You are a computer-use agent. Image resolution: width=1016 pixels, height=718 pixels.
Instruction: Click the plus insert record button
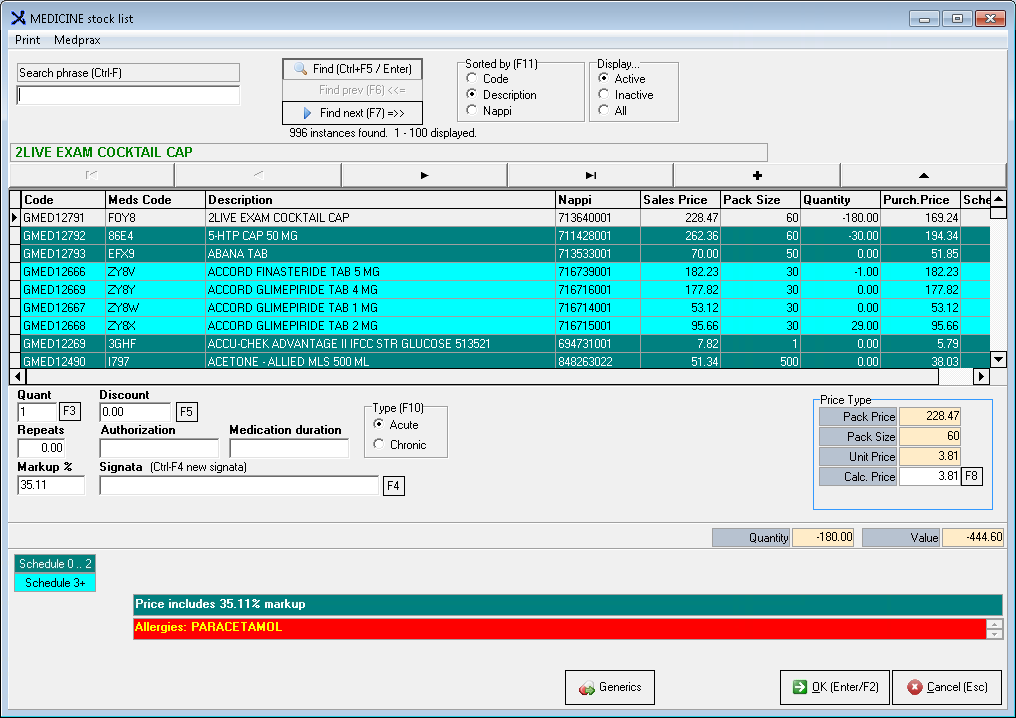(x=756, y=175)
